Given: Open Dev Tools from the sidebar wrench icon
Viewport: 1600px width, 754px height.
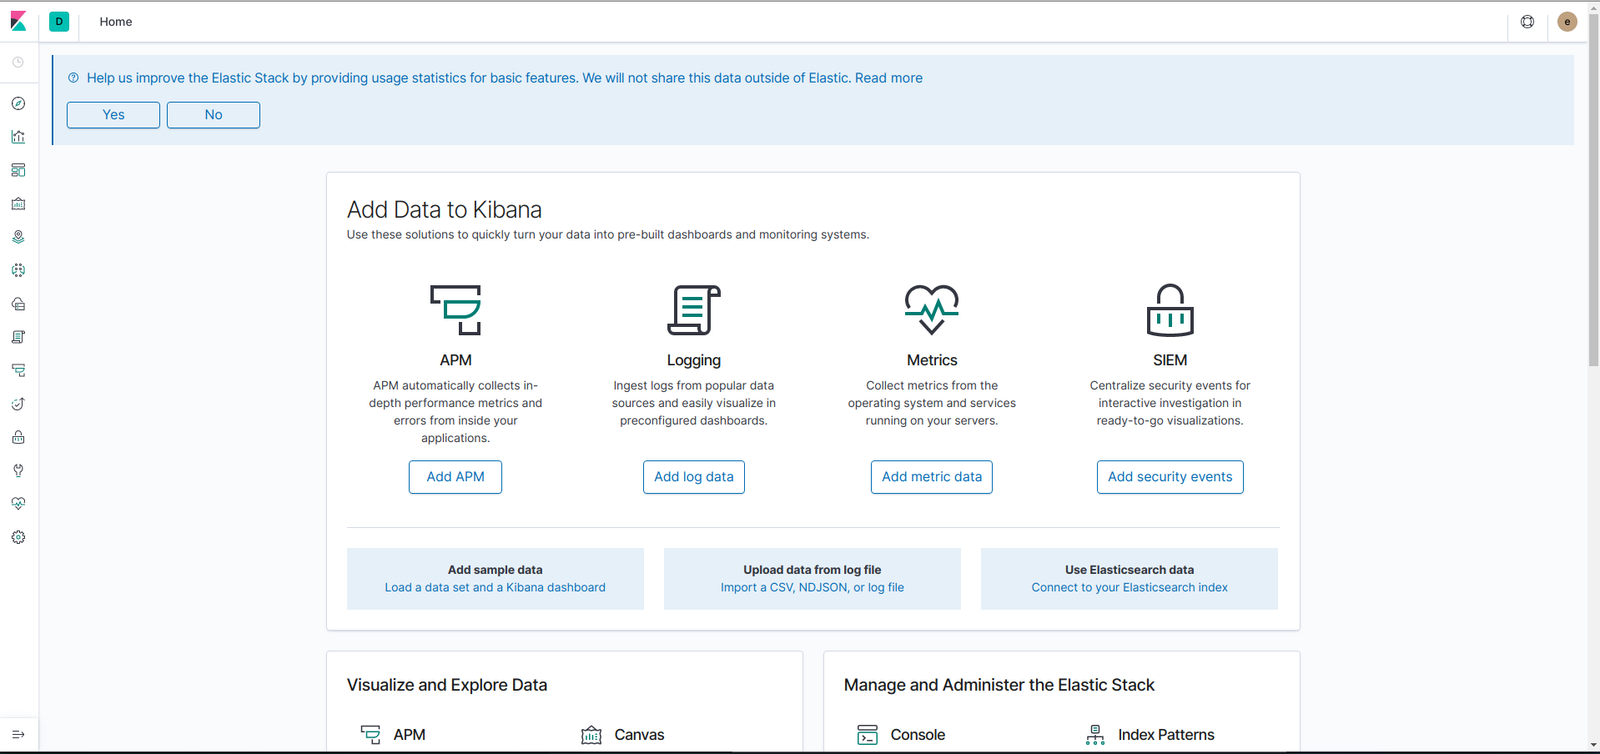Looking at the screenshot, I should pos(18,471).
